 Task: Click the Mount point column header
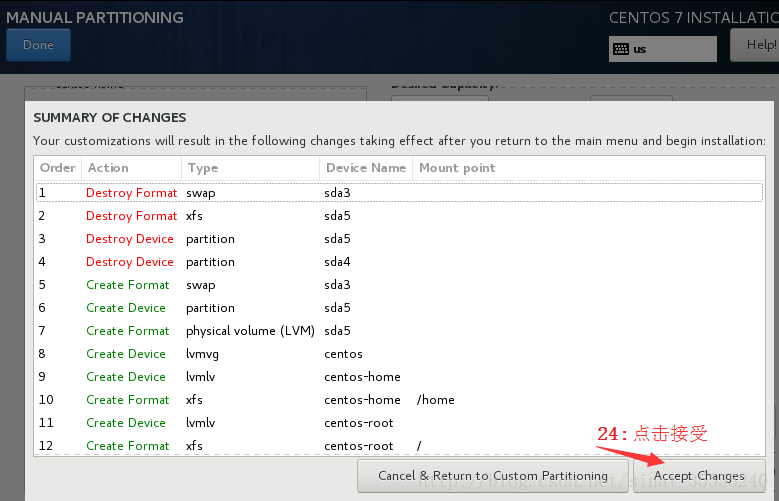(x=589, y=168)
